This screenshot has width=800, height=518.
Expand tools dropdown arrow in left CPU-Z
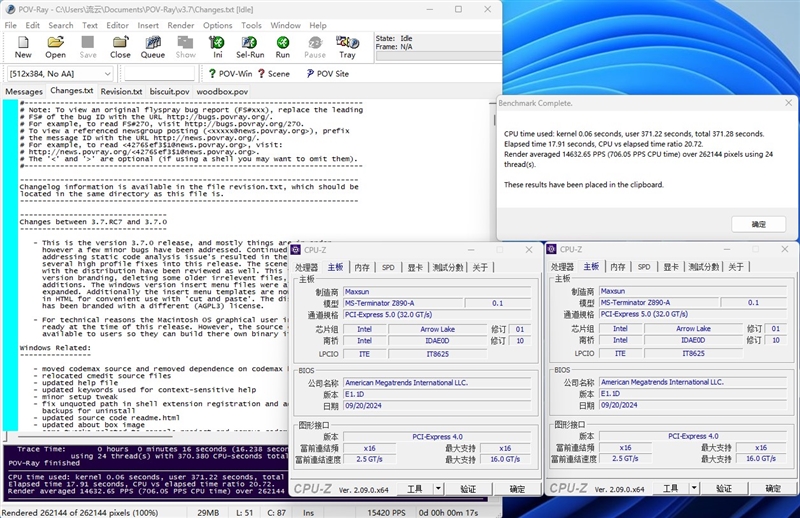[438, 489]
